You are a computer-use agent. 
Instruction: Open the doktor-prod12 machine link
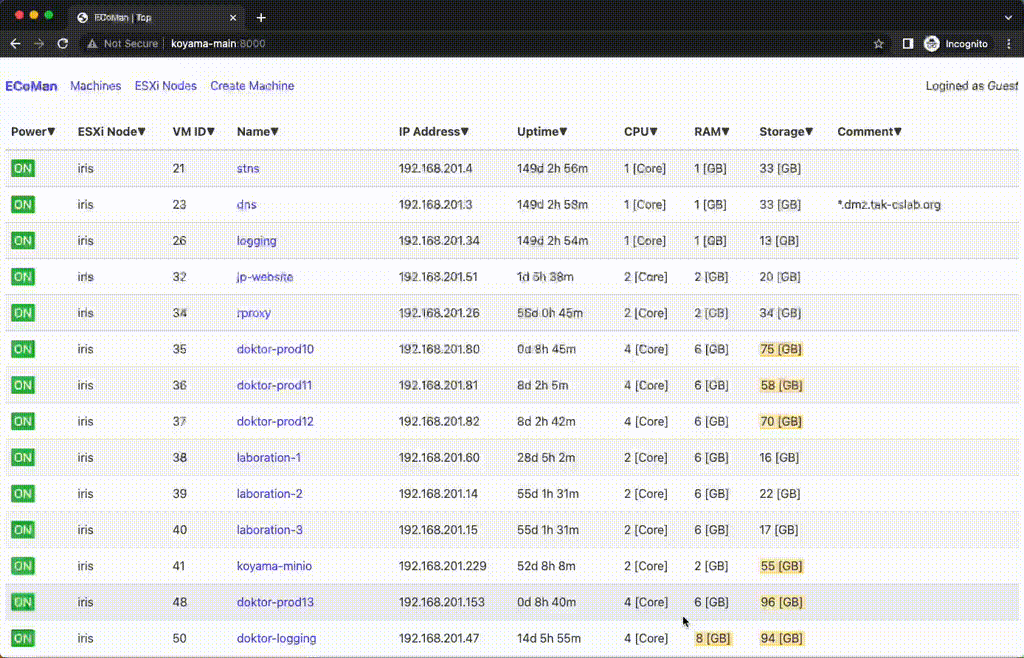point(275,422)
